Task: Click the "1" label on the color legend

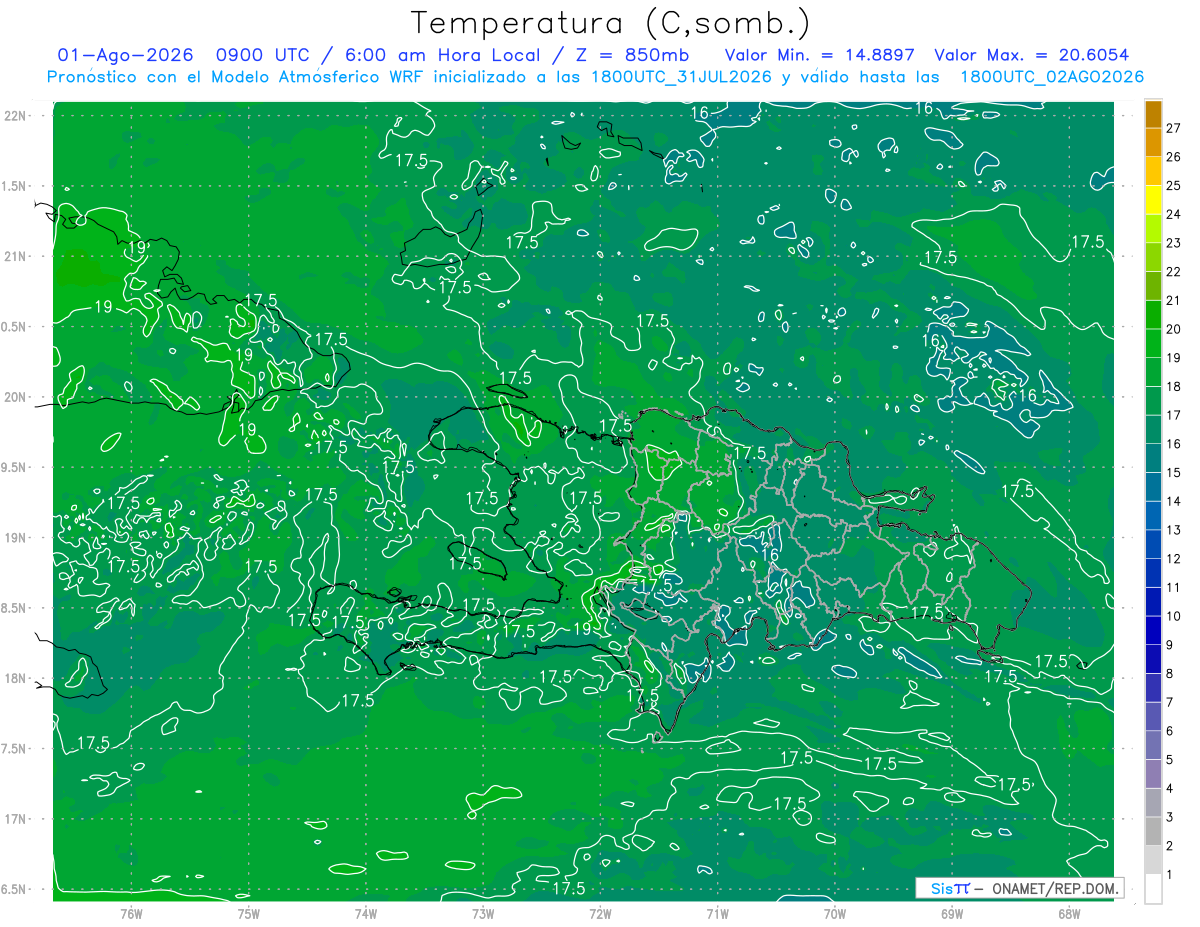Action: tap(1170, 875)
